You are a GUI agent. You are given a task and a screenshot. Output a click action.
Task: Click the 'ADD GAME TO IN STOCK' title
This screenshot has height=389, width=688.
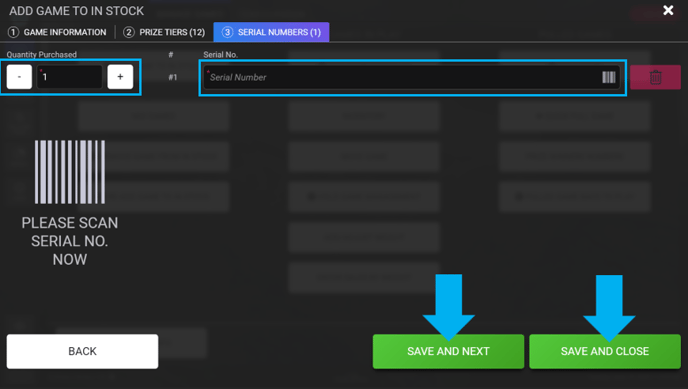pyautogui.click(x=76, y=11)
